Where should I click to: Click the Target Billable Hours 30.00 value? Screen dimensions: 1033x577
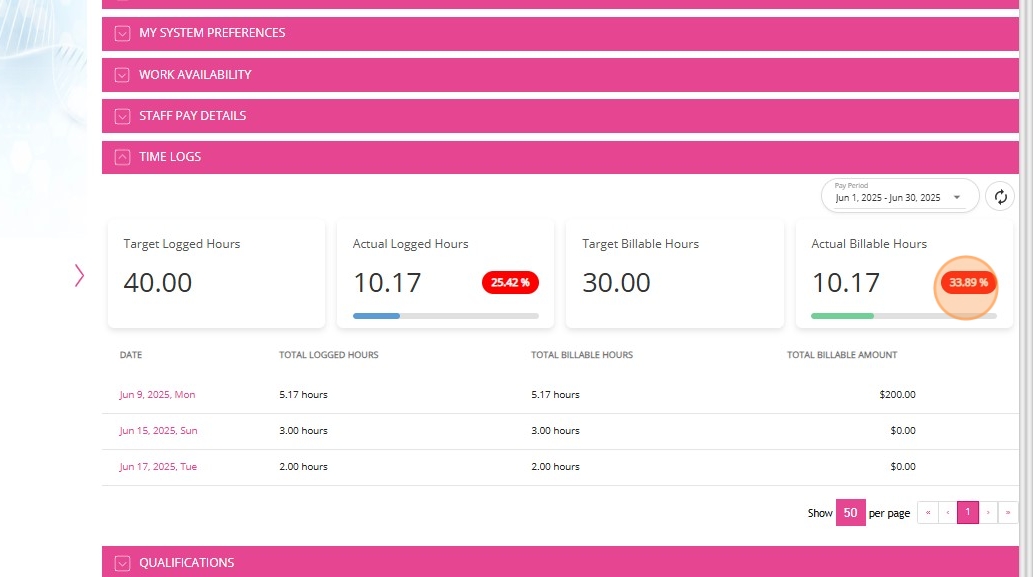click(x=616, y=283)
